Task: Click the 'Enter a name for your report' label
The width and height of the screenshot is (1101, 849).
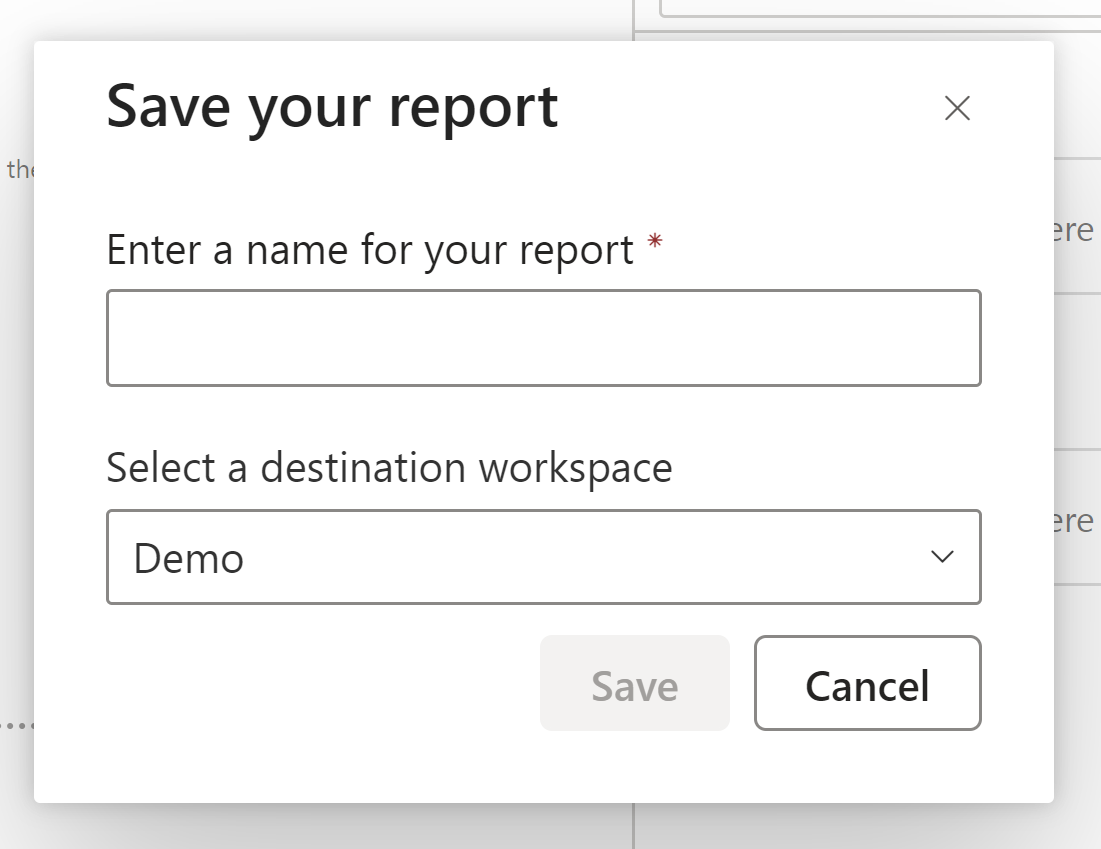Action: point(370,250)
